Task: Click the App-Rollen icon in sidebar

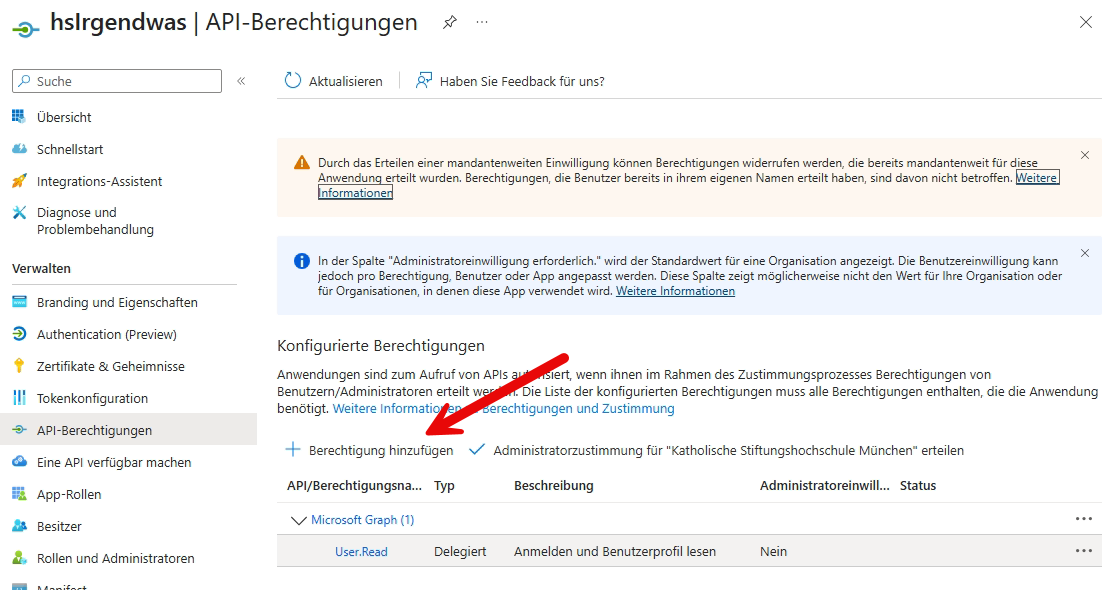Action: (19, 494)
